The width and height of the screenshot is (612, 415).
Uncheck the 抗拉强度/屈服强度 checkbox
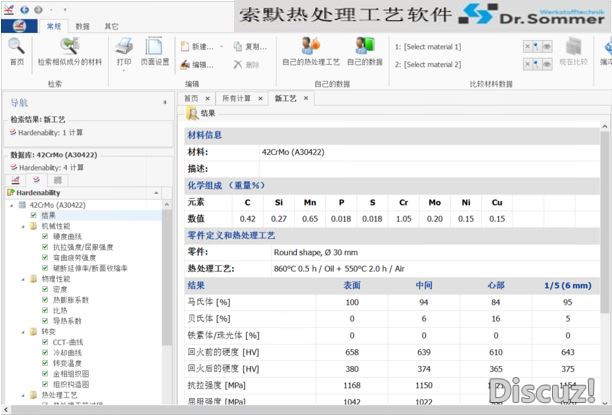point(45,247)
